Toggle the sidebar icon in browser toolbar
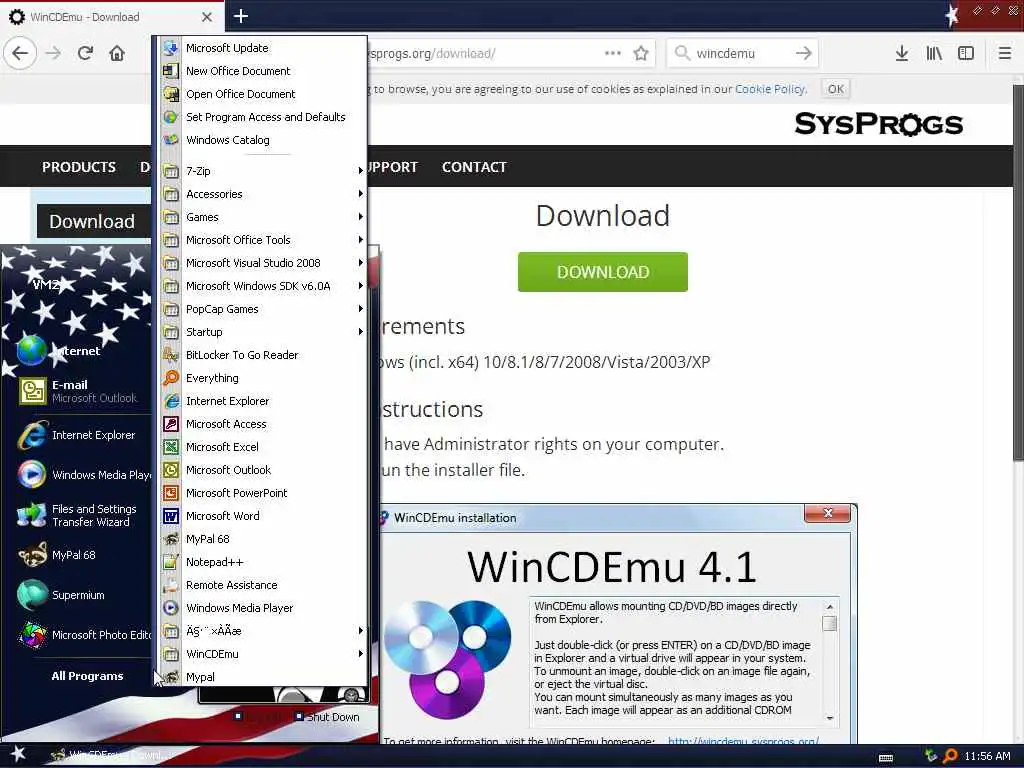Image resolution: width=1024 pixels, height=768 pixels. point(966,53)
